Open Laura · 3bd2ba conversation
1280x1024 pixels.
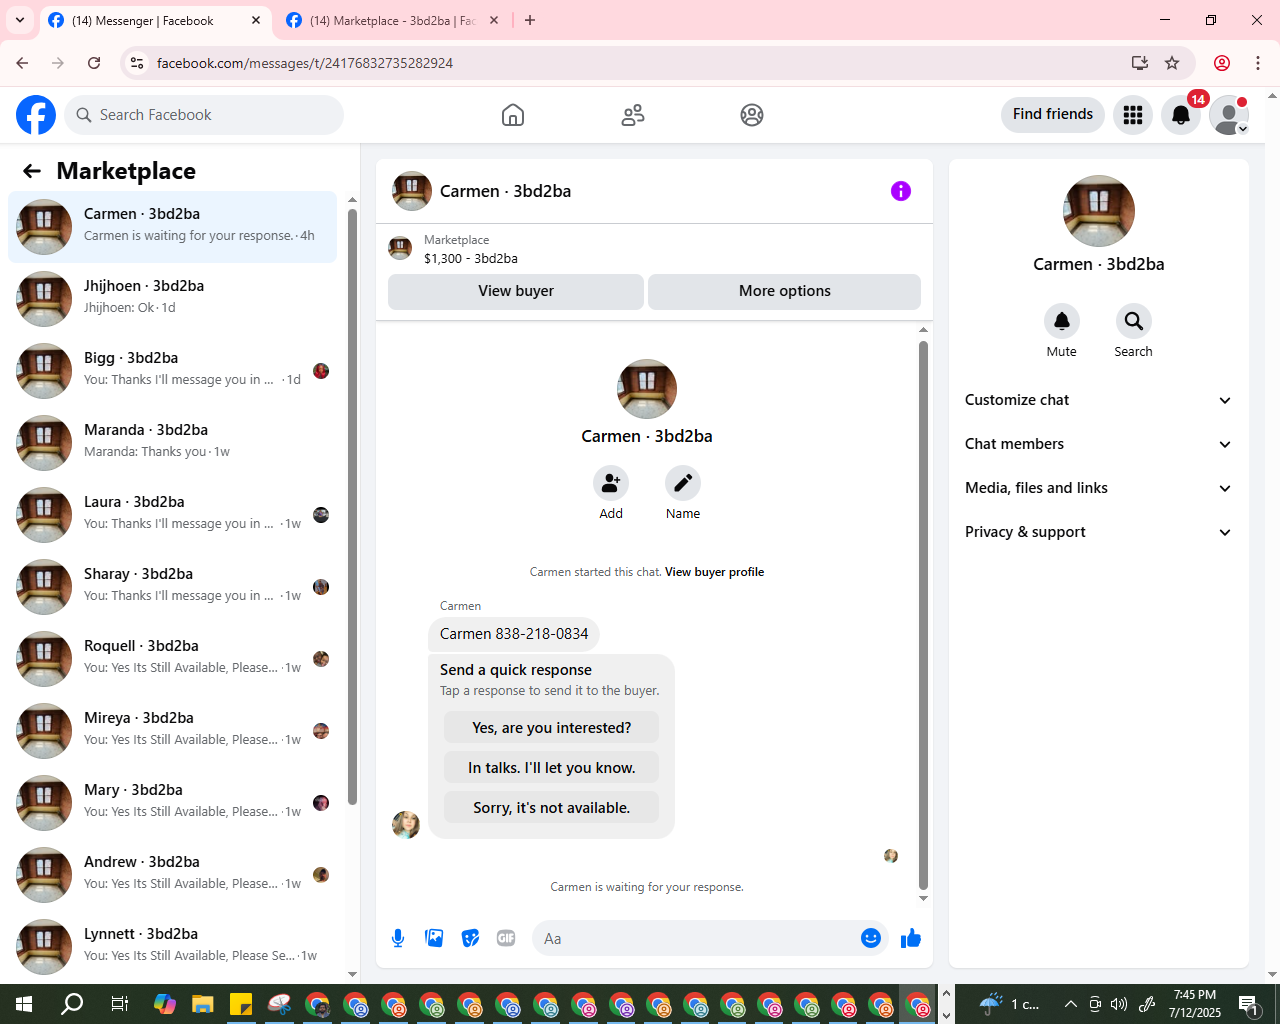(x=172, y=515)
